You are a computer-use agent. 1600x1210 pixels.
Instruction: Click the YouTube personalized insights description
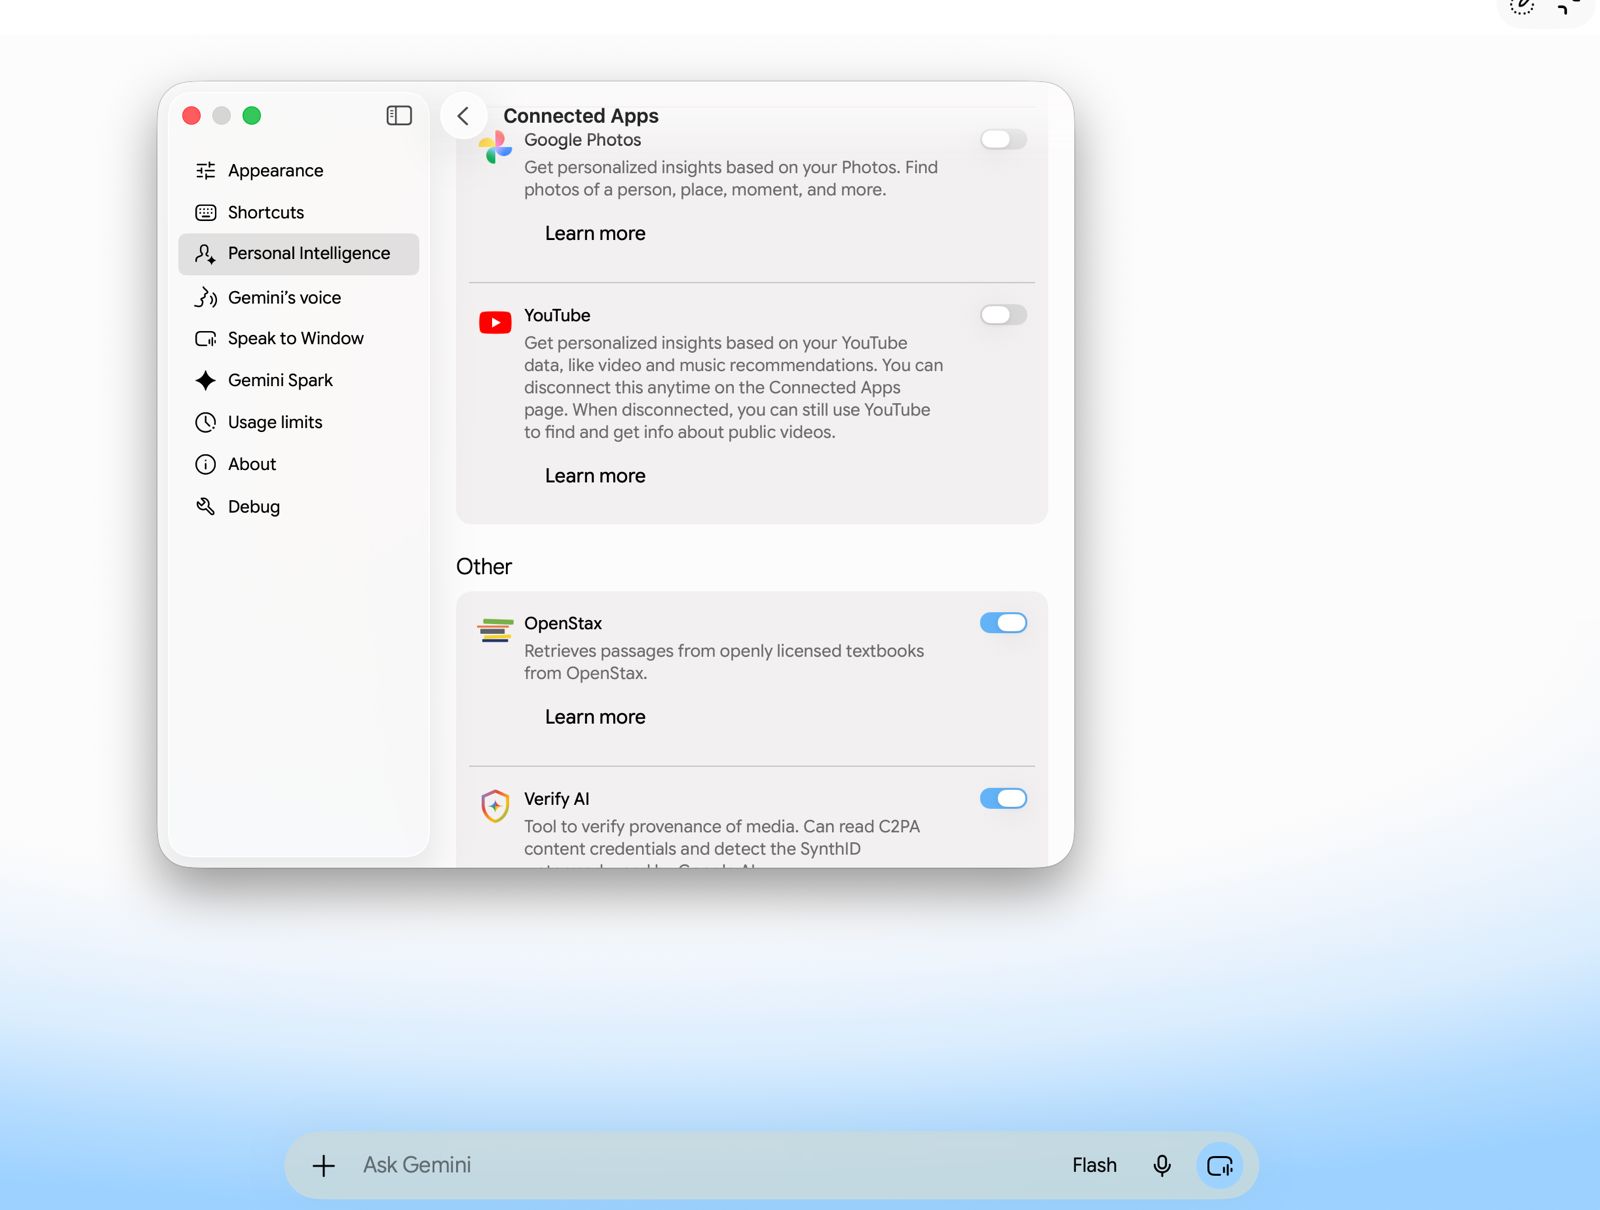734,388
